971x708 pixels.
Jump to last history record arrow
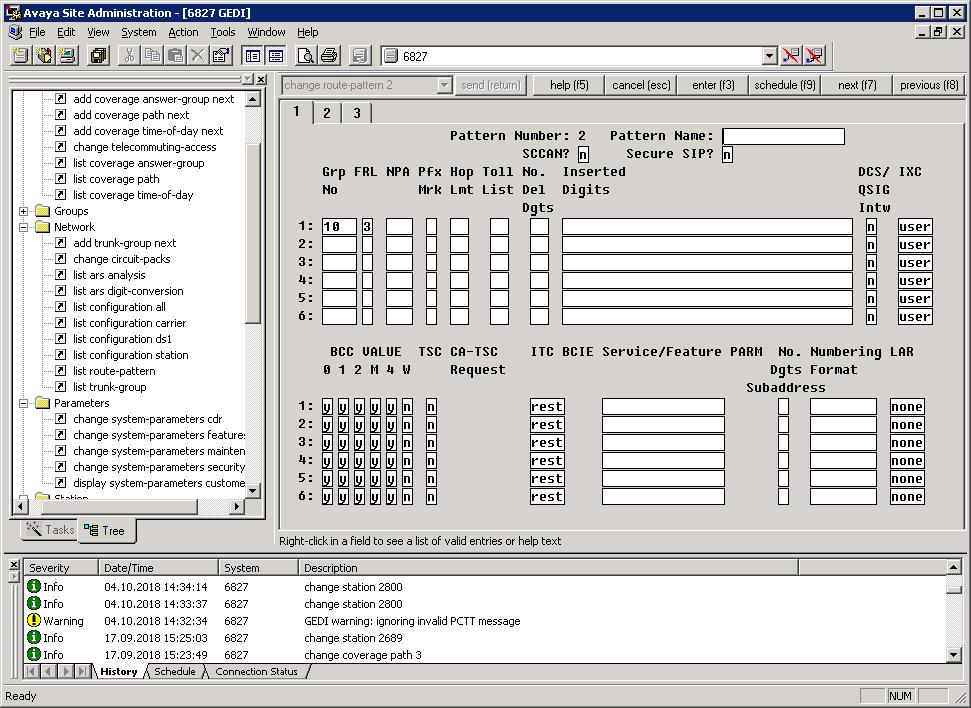(82, 671)
